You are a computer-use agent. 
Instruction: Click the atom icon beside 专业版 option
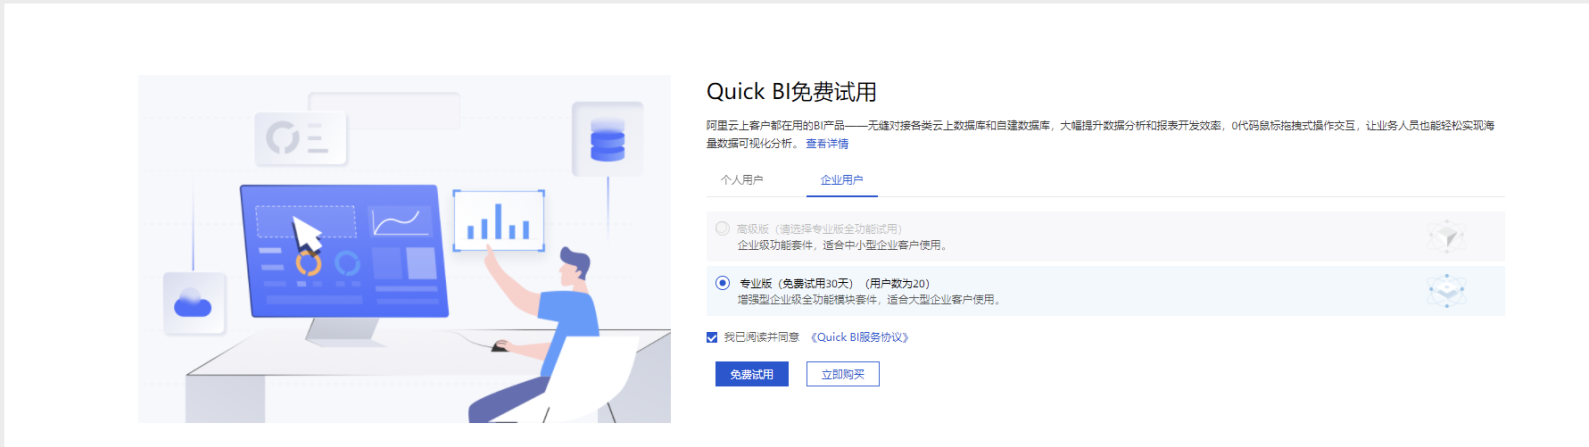(1446, 292)
